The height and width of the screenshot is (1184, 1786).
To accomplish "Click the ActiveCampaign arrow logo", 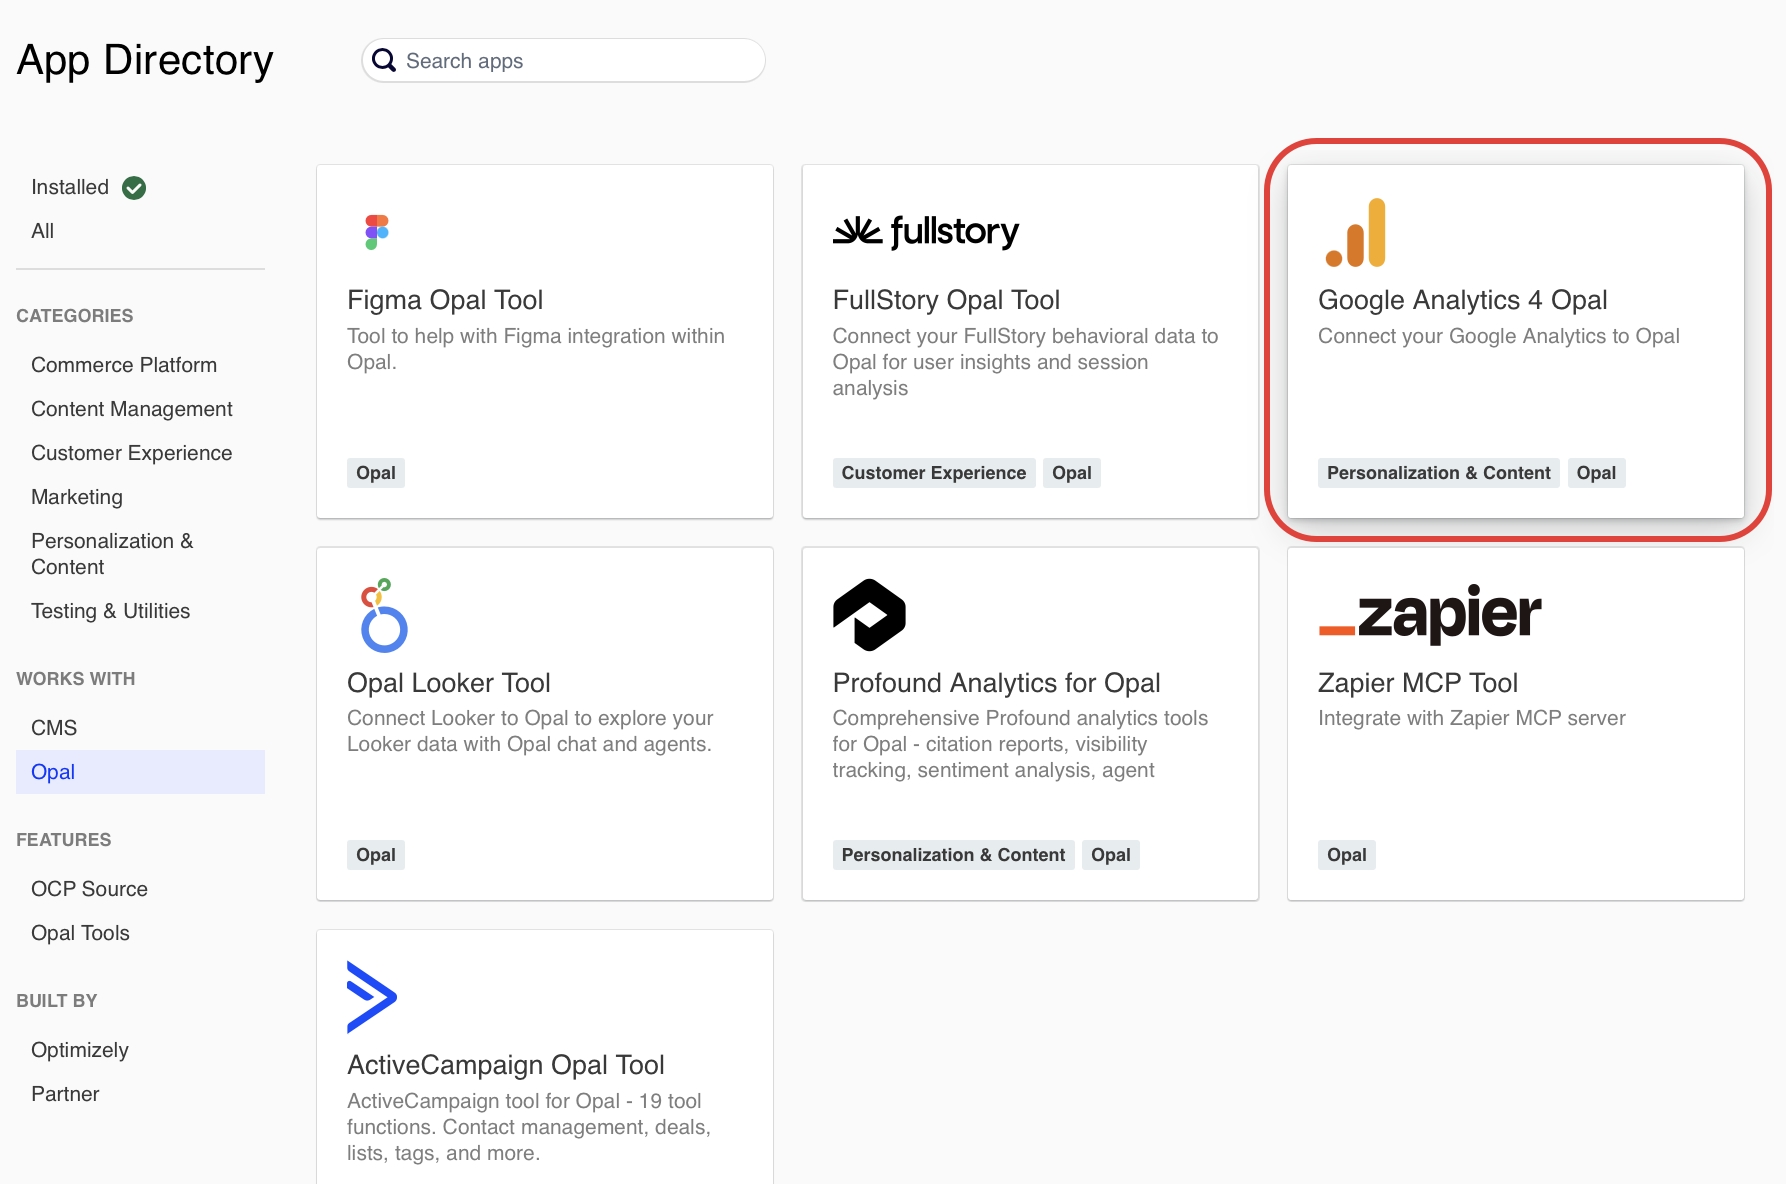I will [371, 997].
